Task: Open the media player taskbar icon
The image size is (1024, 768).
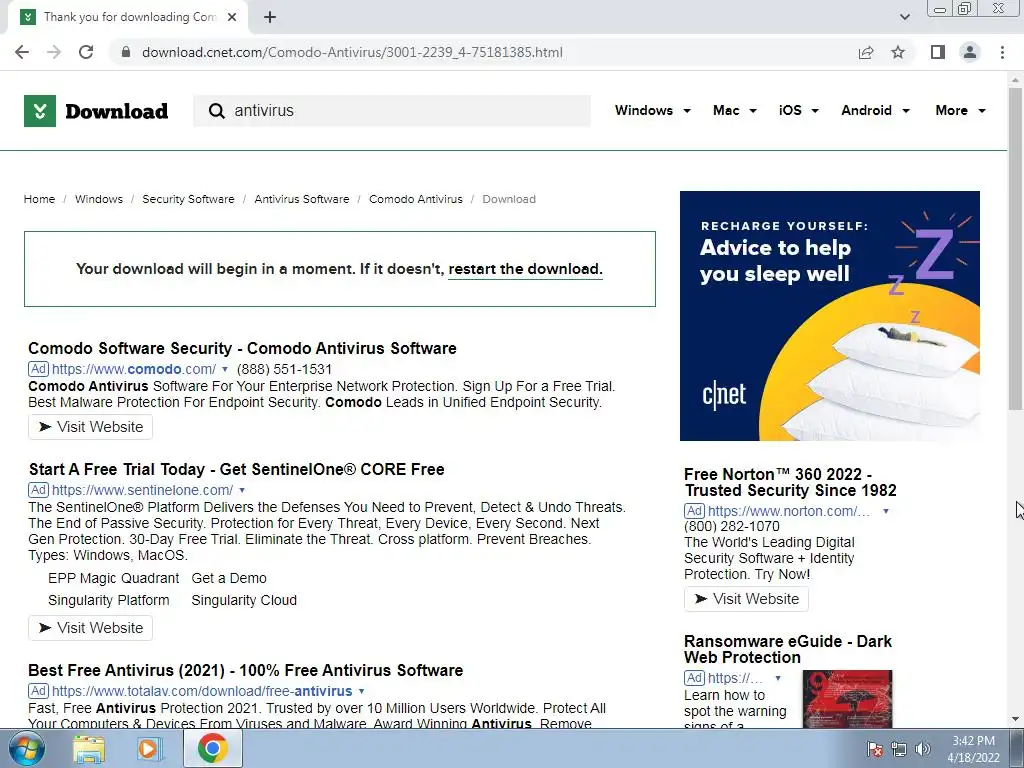Action: [149, 749]
